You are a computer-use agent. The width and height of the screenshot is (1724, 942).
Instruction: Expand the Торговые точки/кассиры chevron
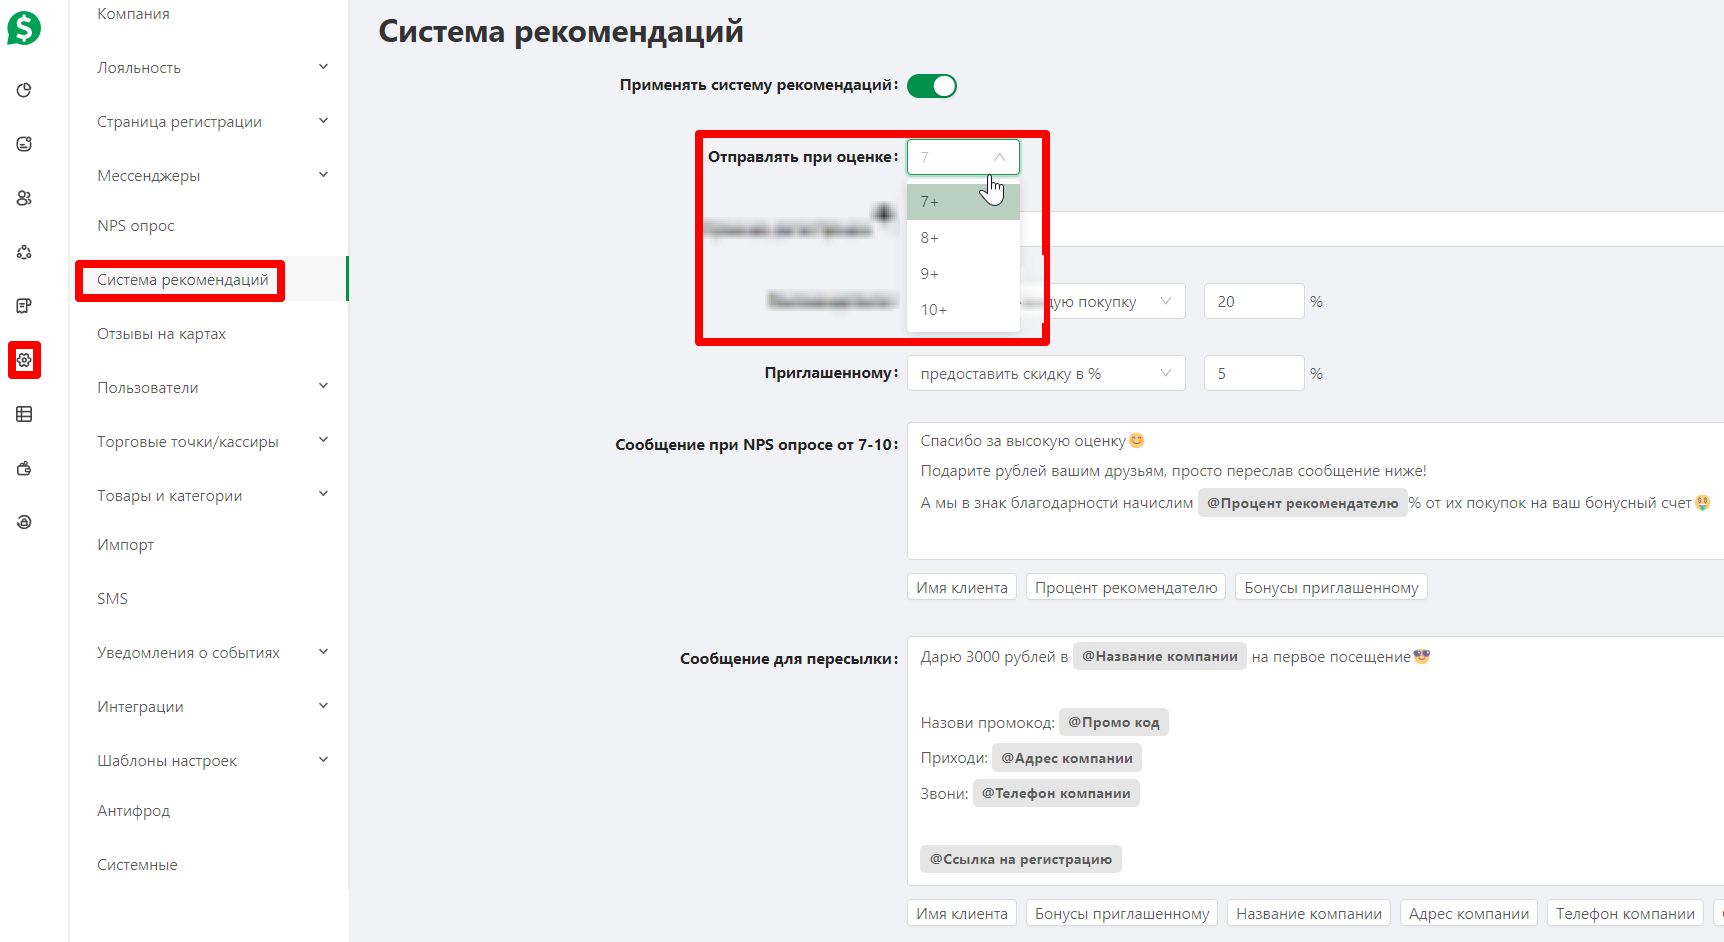point(323,440)
